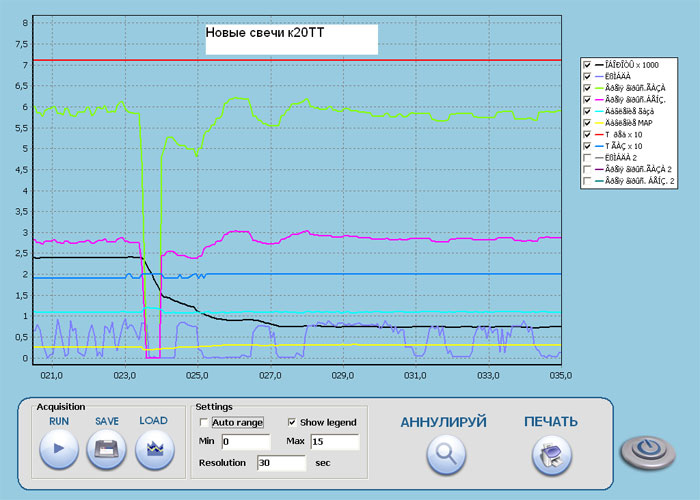700x500 pixels.
Task: Click the printer button under ПЕЧАТЬ
Action: point(552,454)
